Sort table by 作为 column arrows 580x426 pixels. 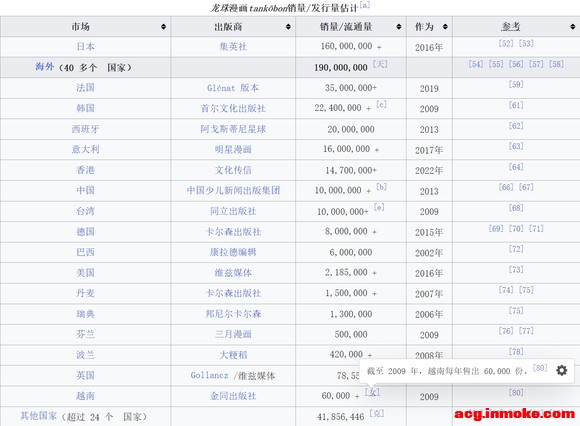[445, 27]
